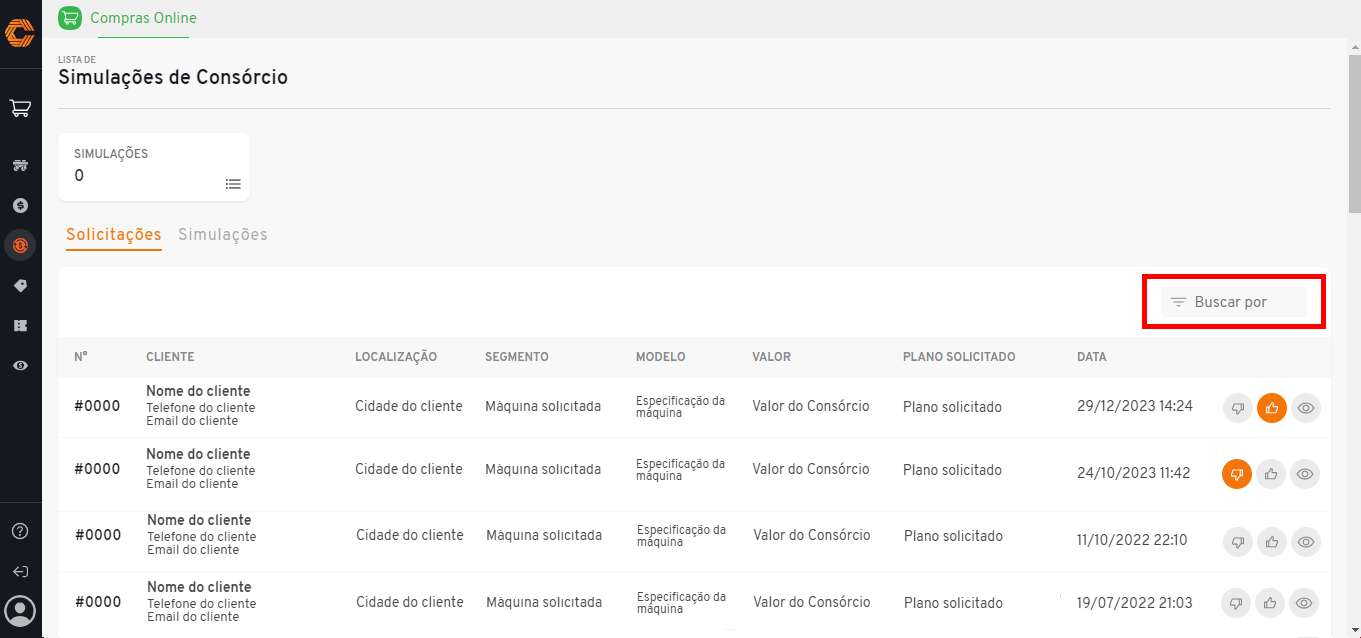
Task: Select the Compras Online top tab
Action: tap(143, 18)
